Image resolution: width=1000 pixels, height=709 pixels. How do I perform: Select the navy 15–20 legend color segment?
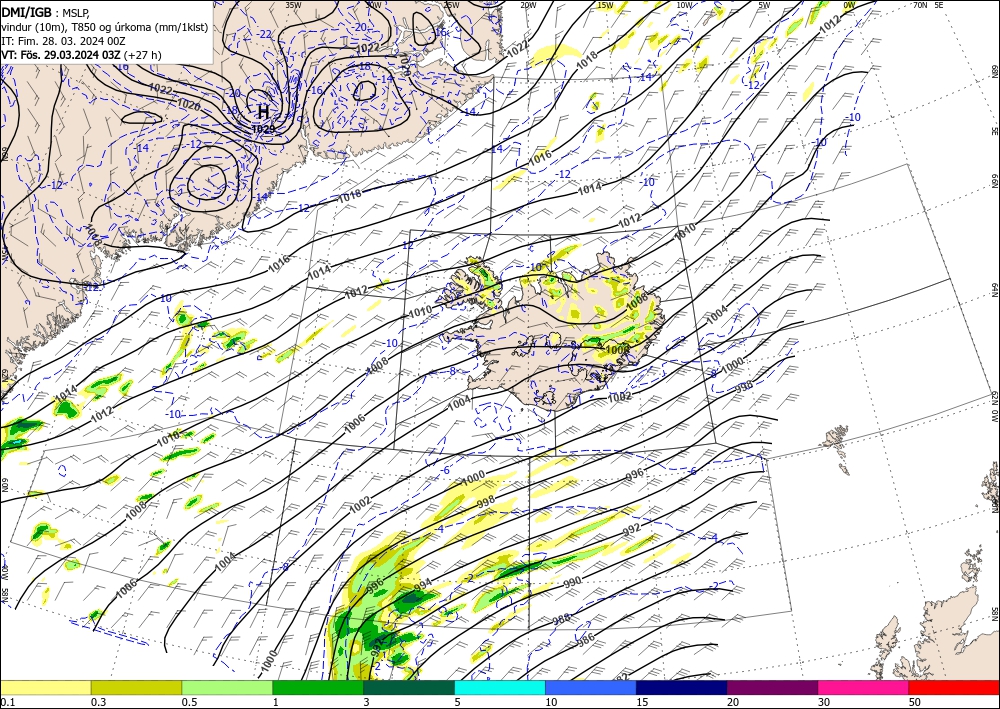click(682, 687)
